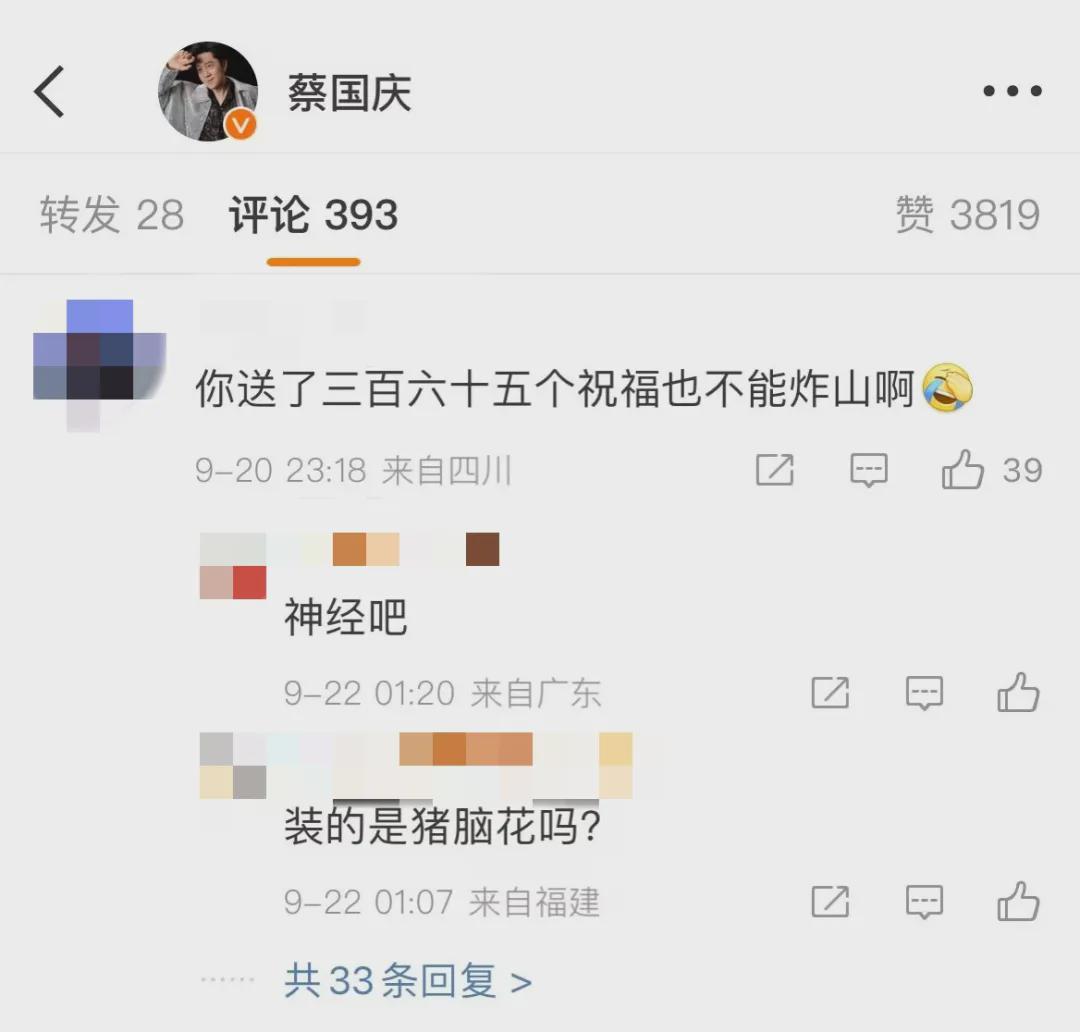Viewport: 1080px width, 1032px height.
Task: Tap the back arrow icon
Action: 50,92
